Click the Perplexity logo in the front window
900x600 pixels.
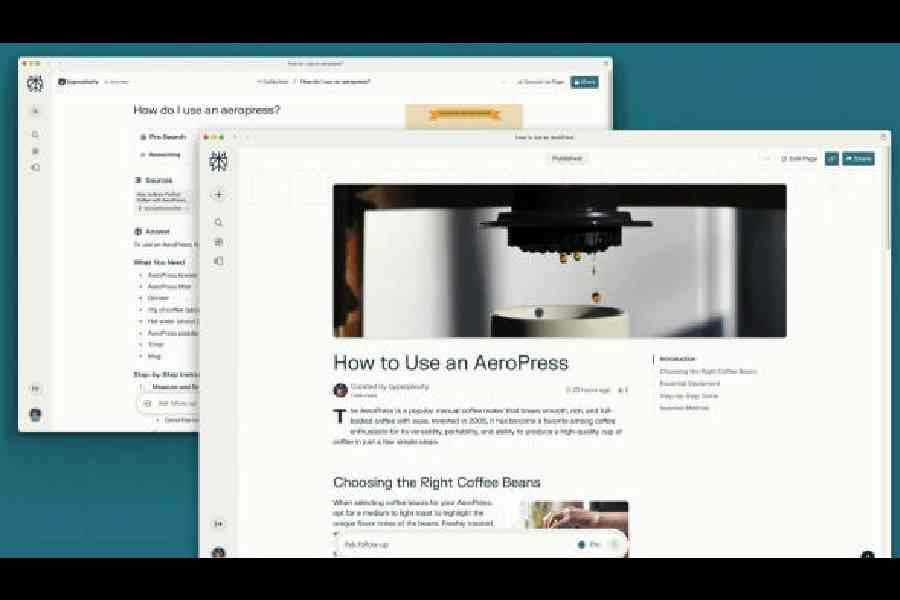[218, 161]
